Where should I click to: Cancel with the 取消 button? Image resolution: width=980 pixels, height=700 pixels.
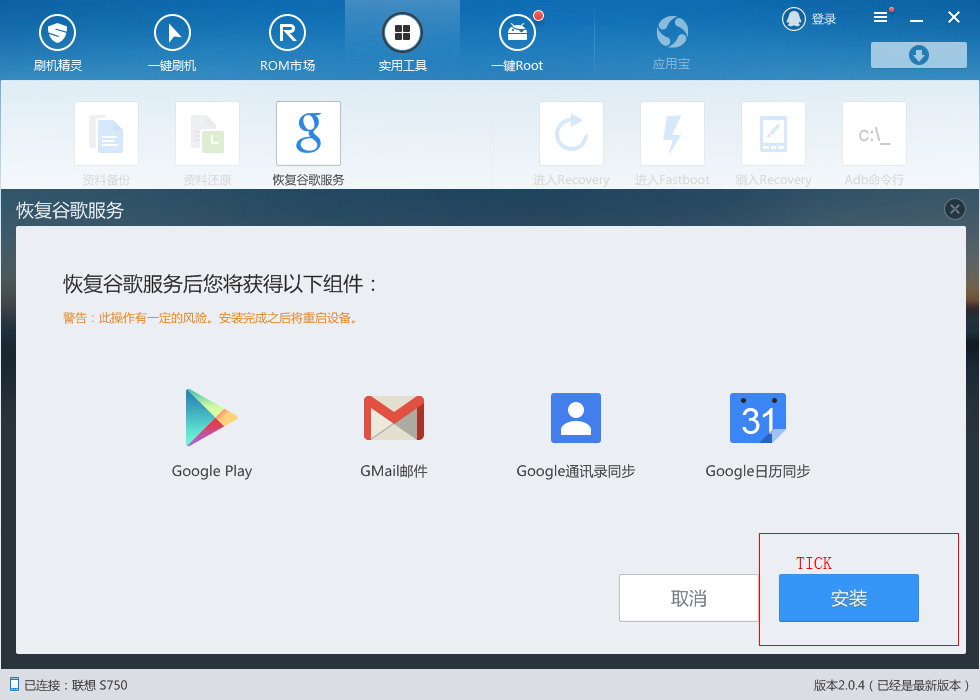coord(689,598)
